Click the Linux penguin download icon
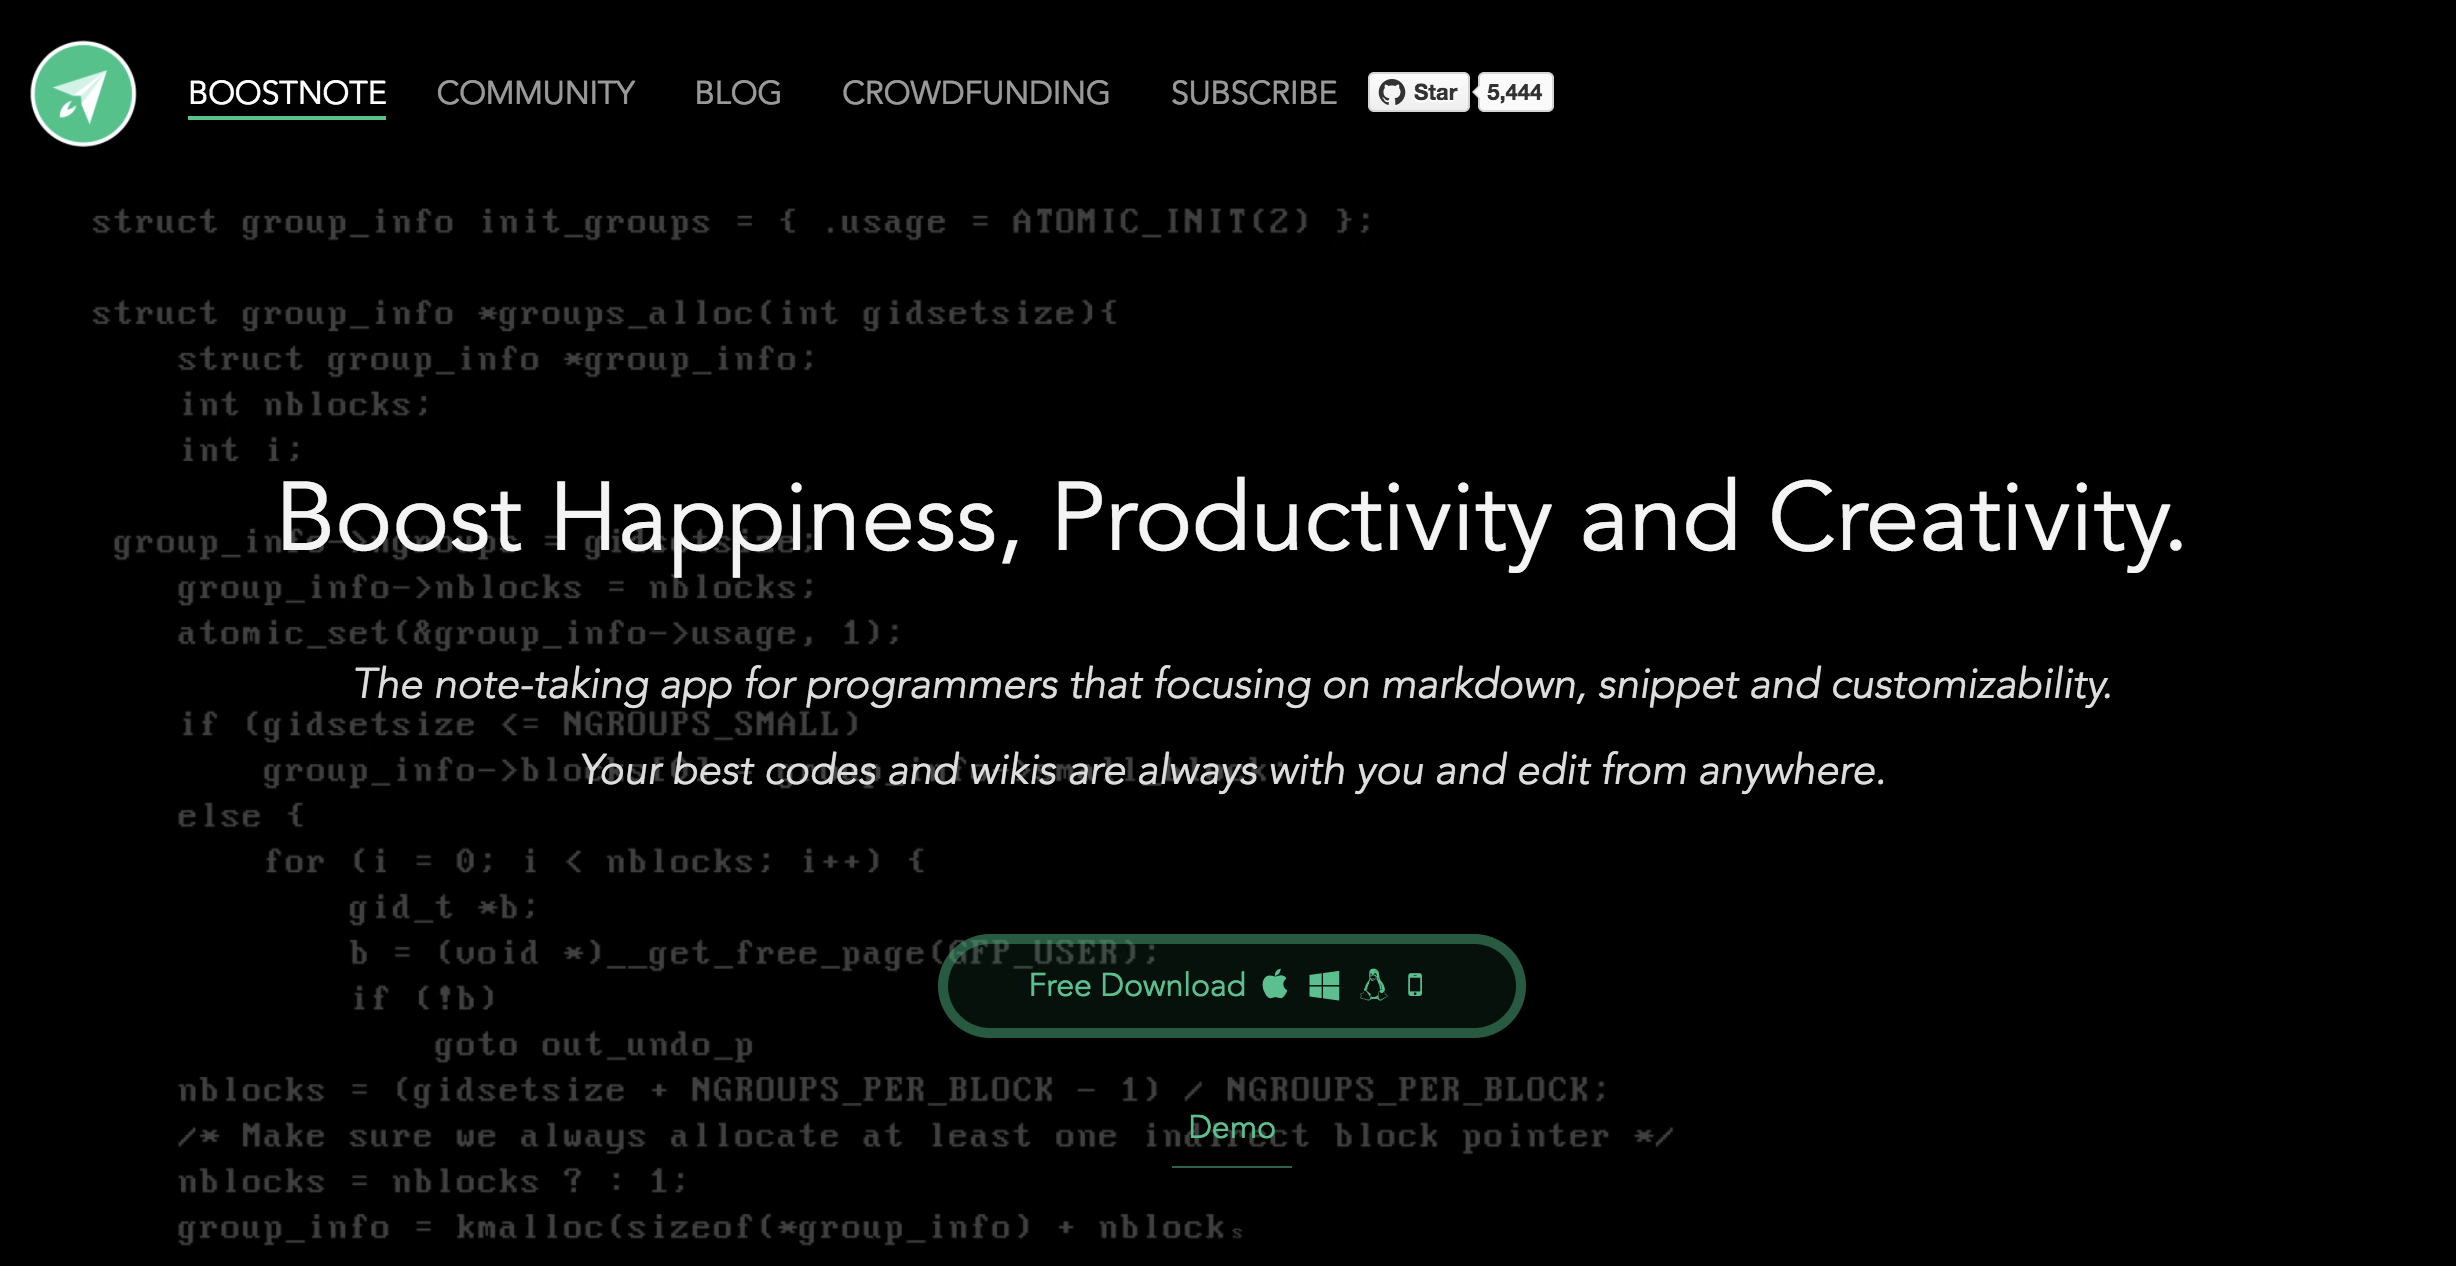Image resolution: width=2456 pixels, height=1266 pixels. [1374, 985]
